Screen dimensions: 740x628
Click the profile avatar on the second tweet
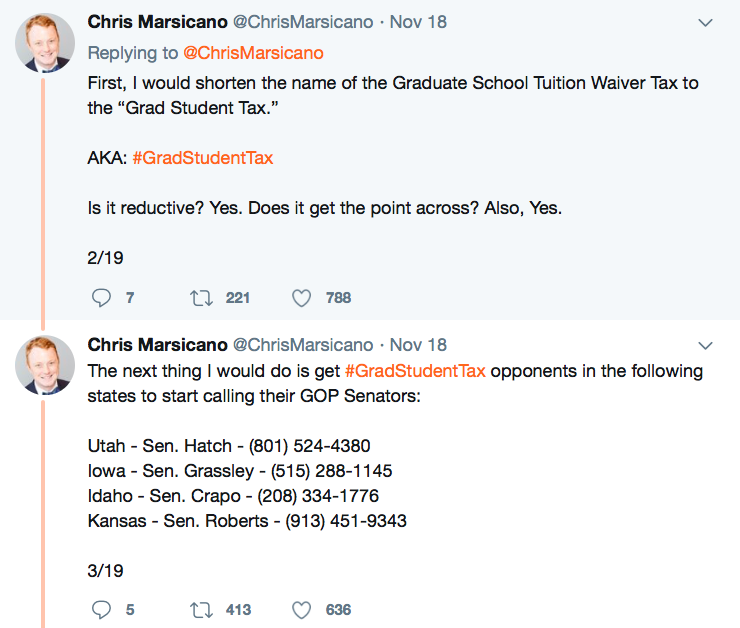(x=45, y=366)
